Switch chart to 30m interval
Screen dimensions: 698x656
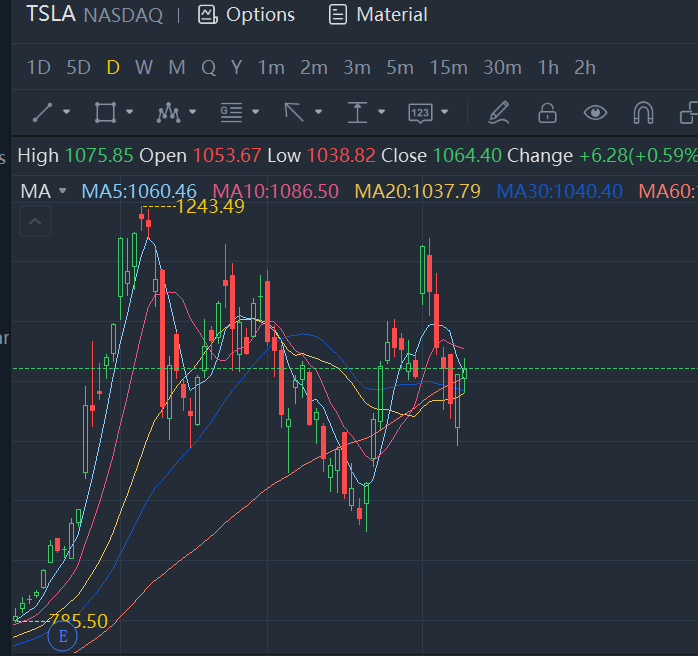click(x=502, y=68)
